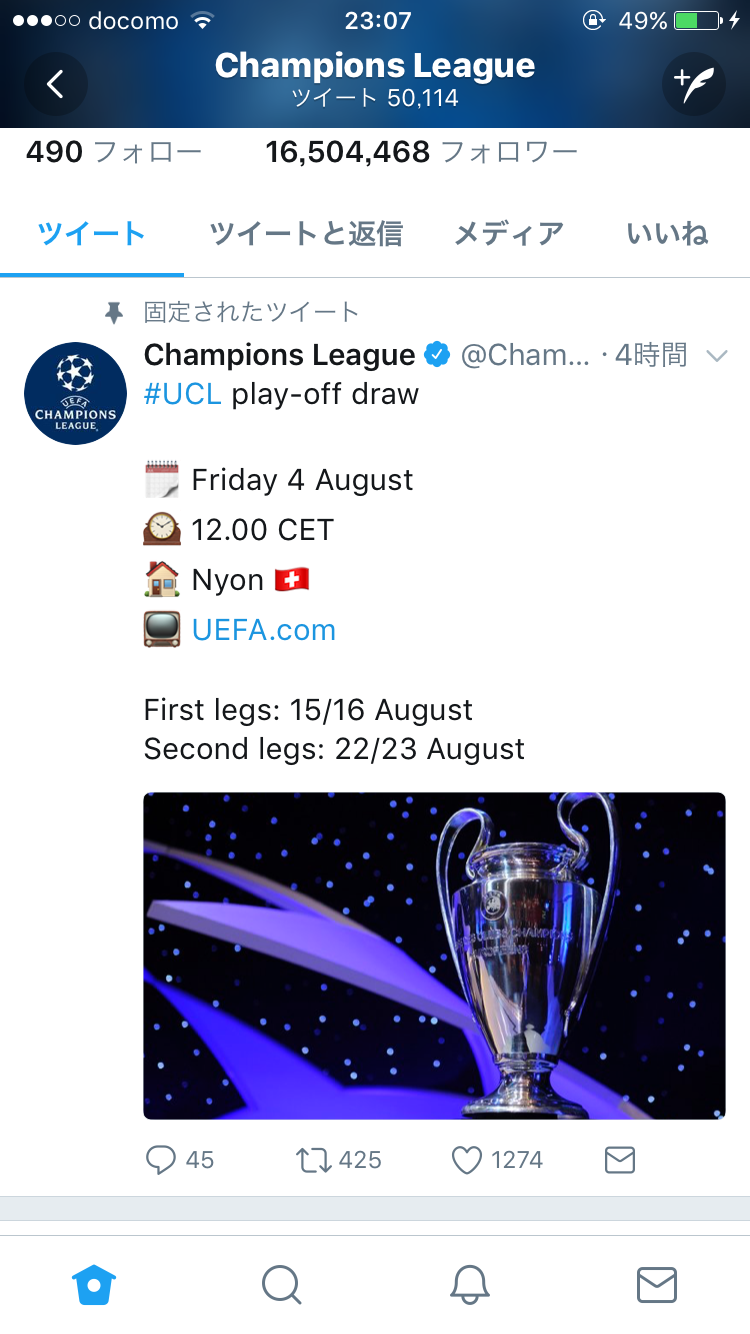
Task: Tap the back arrow button
Action: point(56,84)
